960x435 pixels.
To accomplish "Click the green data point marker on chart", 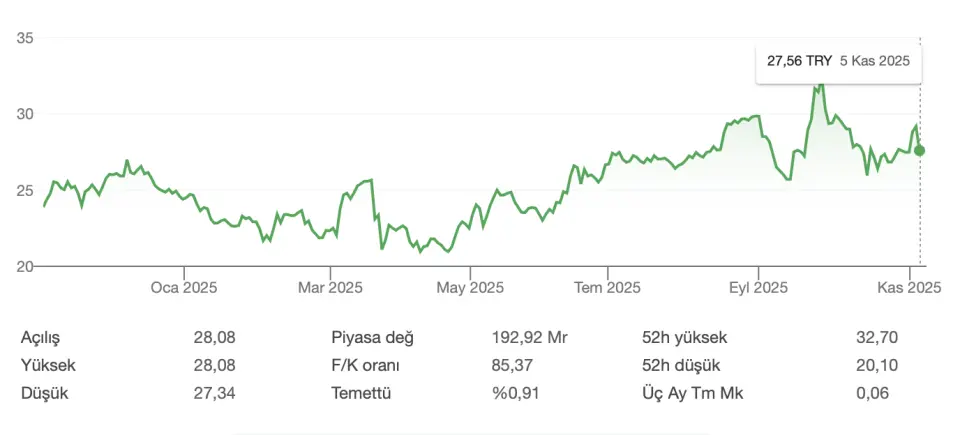I will point(920,151).
